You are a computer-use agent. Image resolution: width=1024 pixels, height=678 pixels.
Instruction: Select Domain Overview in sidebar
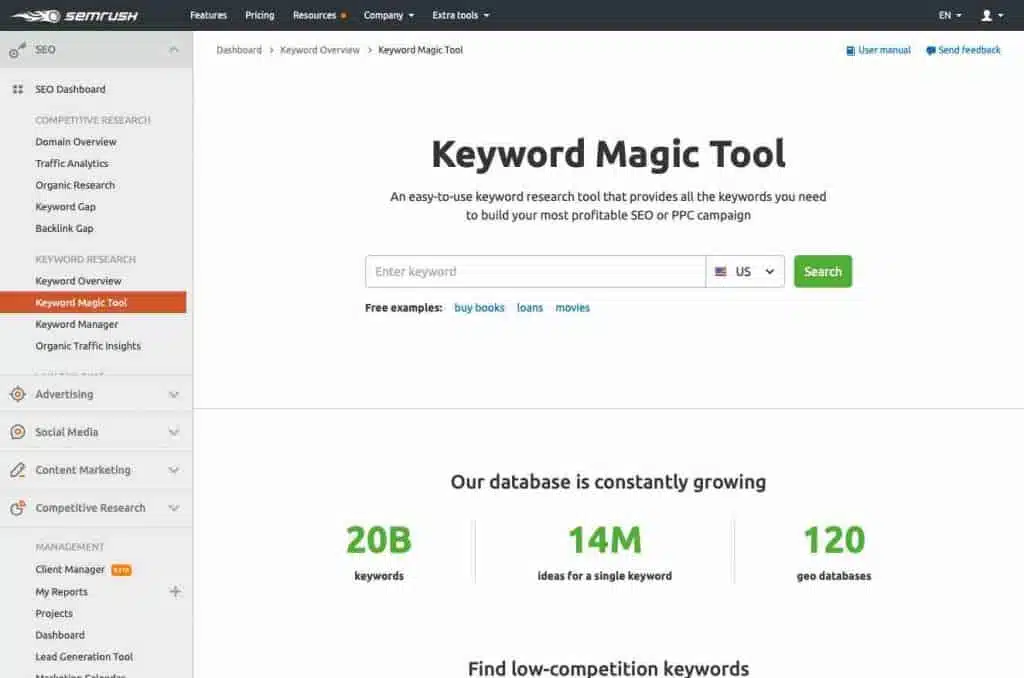[x=76, y=142]
